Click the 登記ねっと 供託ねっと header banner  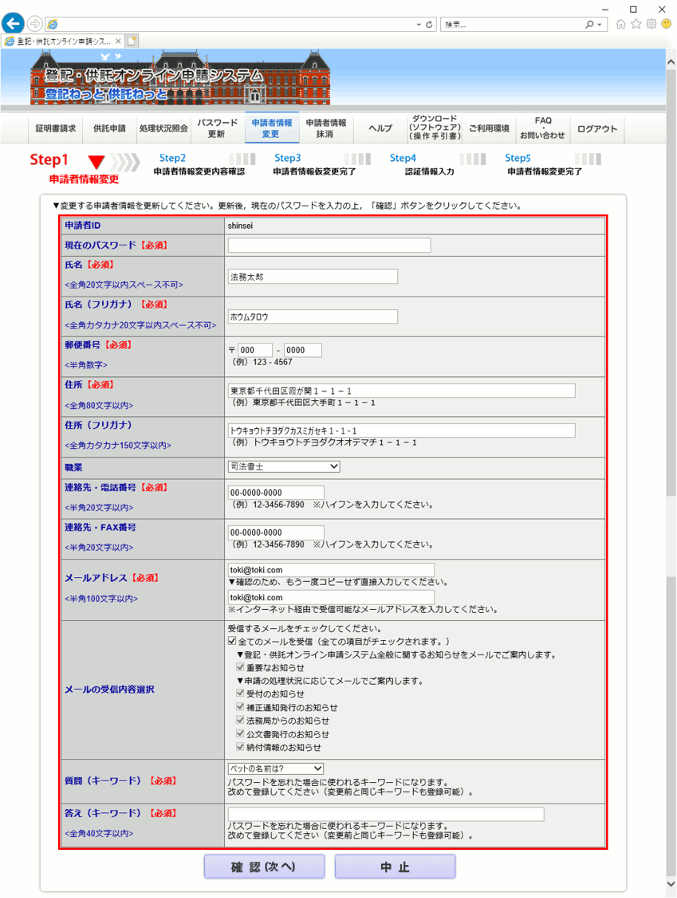180,79
